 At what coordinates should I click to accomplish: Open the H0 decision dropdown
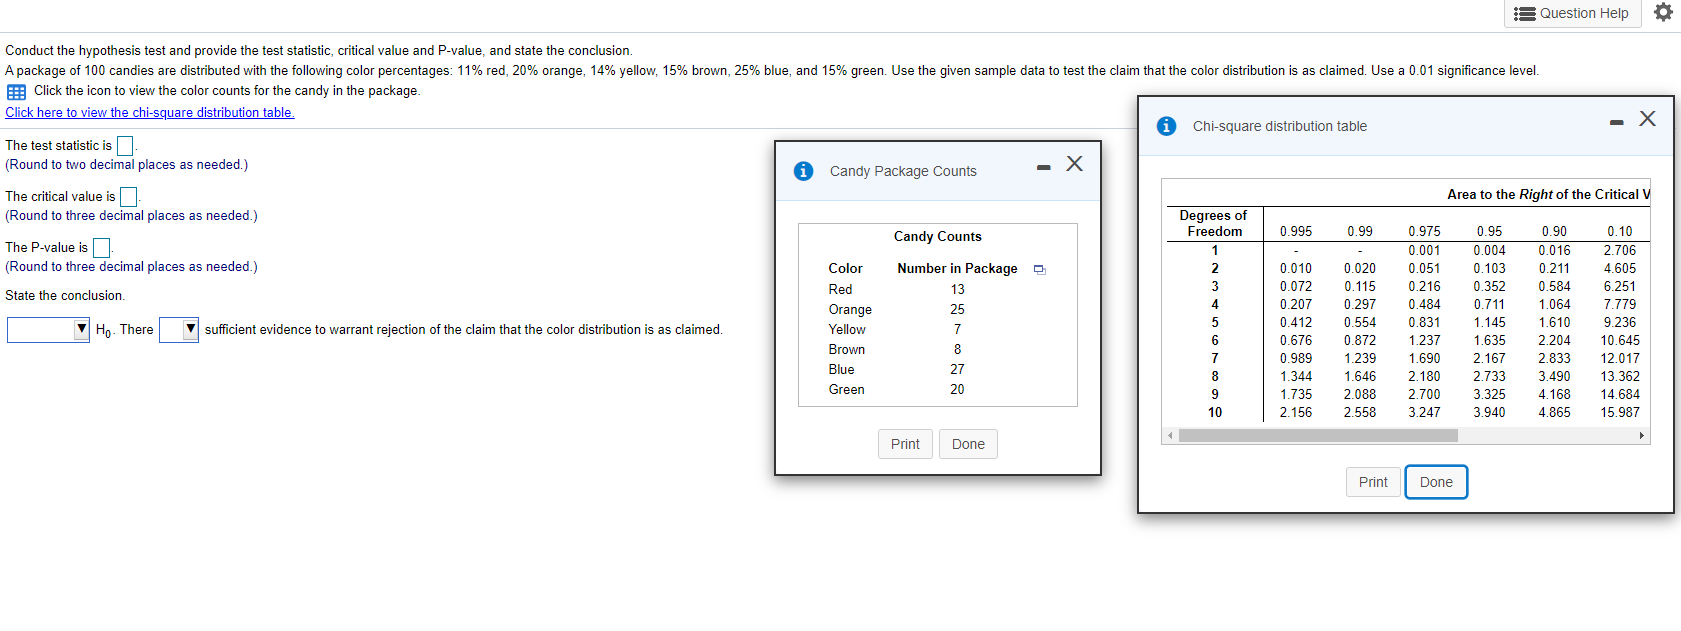[x=48, y=330]
